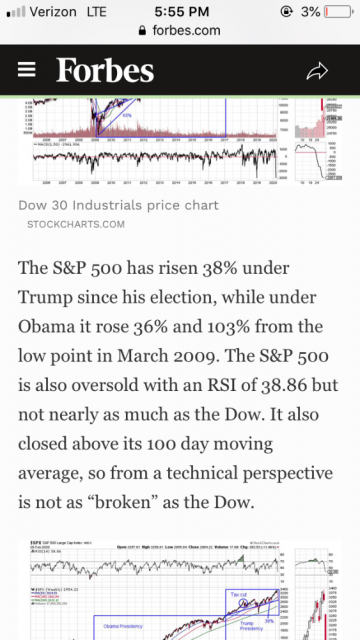Tap the Obama Presidency box on chart
Viewport: 360px width, 640px height.
coord(159,627)
